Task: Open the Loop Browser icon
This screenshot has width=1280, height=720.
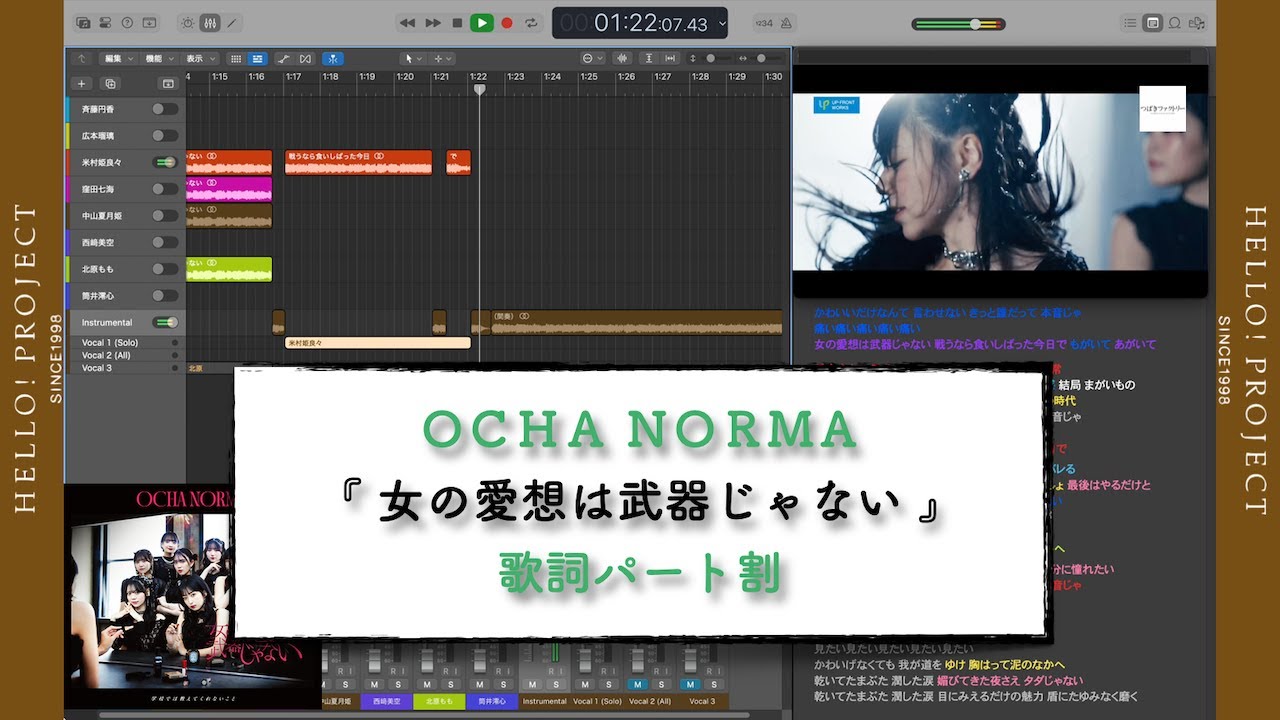Action: tap(1174, 22)
